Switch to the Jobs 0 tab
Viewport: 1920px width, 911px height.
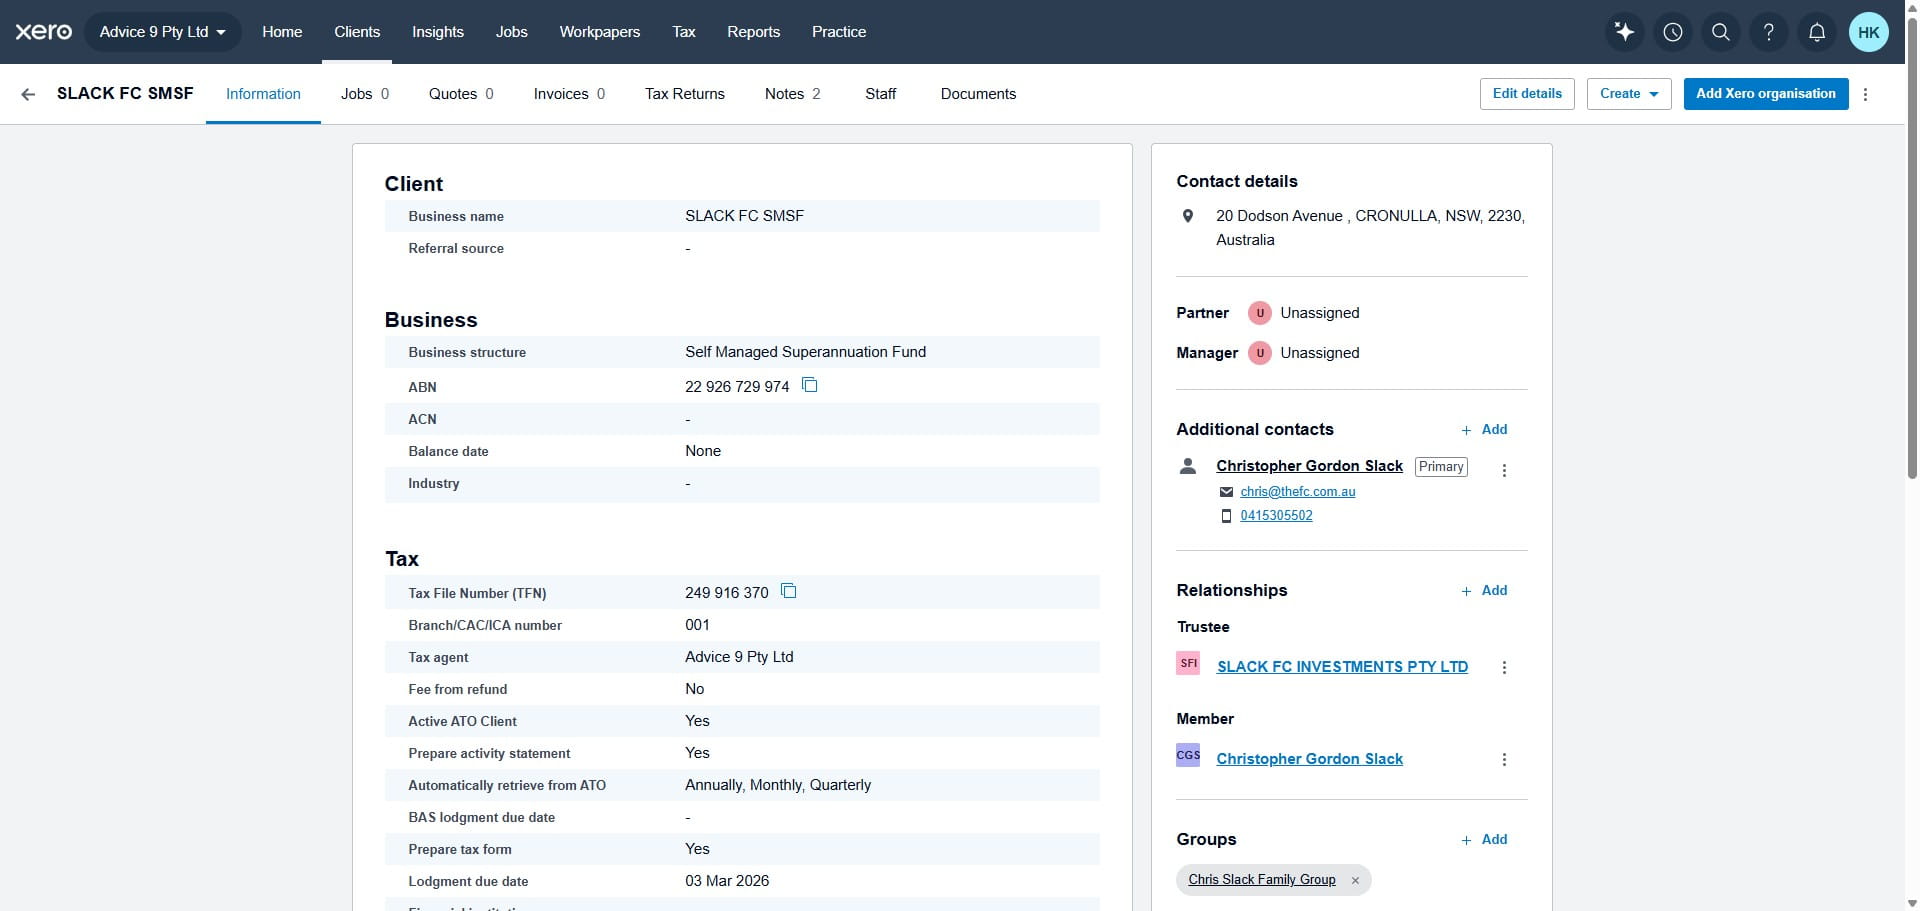click(365, 94)
